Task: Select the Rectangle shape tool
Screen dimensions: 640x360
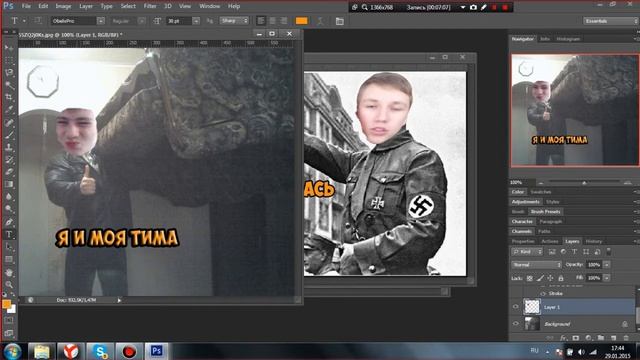Action: point(9,259)
